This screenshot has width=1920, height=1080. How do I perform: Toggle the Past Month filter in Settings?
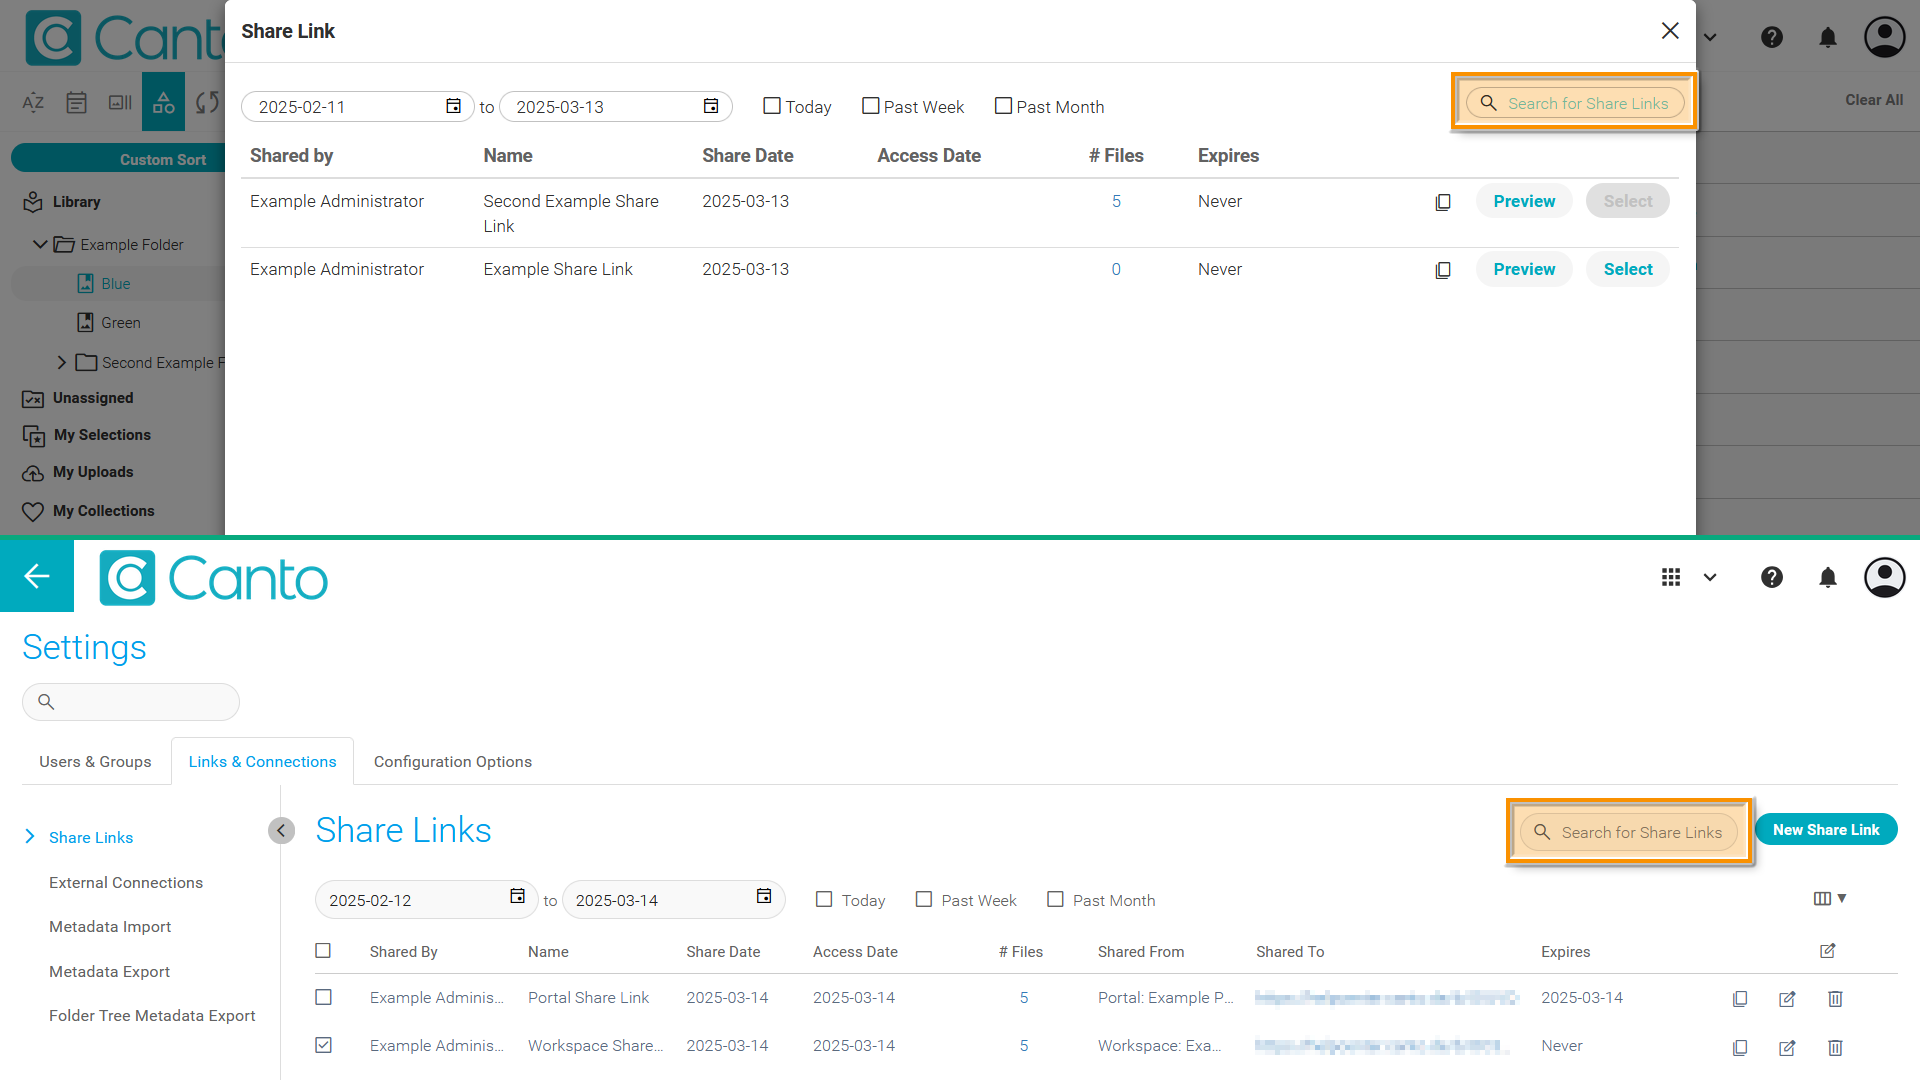point(1055,899)
